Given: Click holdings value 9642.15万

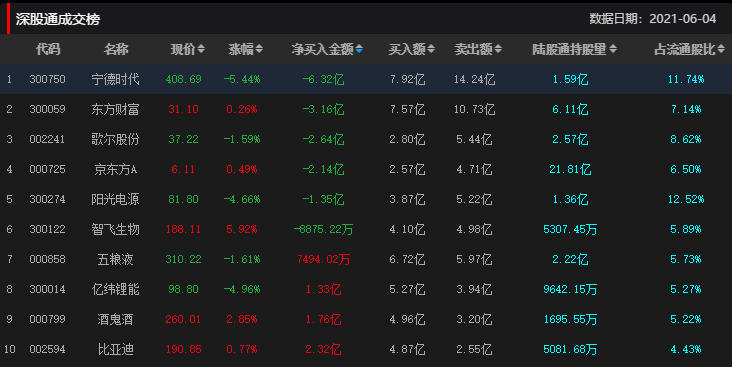Looking at the screenshot, I should (x=570, y=289).
